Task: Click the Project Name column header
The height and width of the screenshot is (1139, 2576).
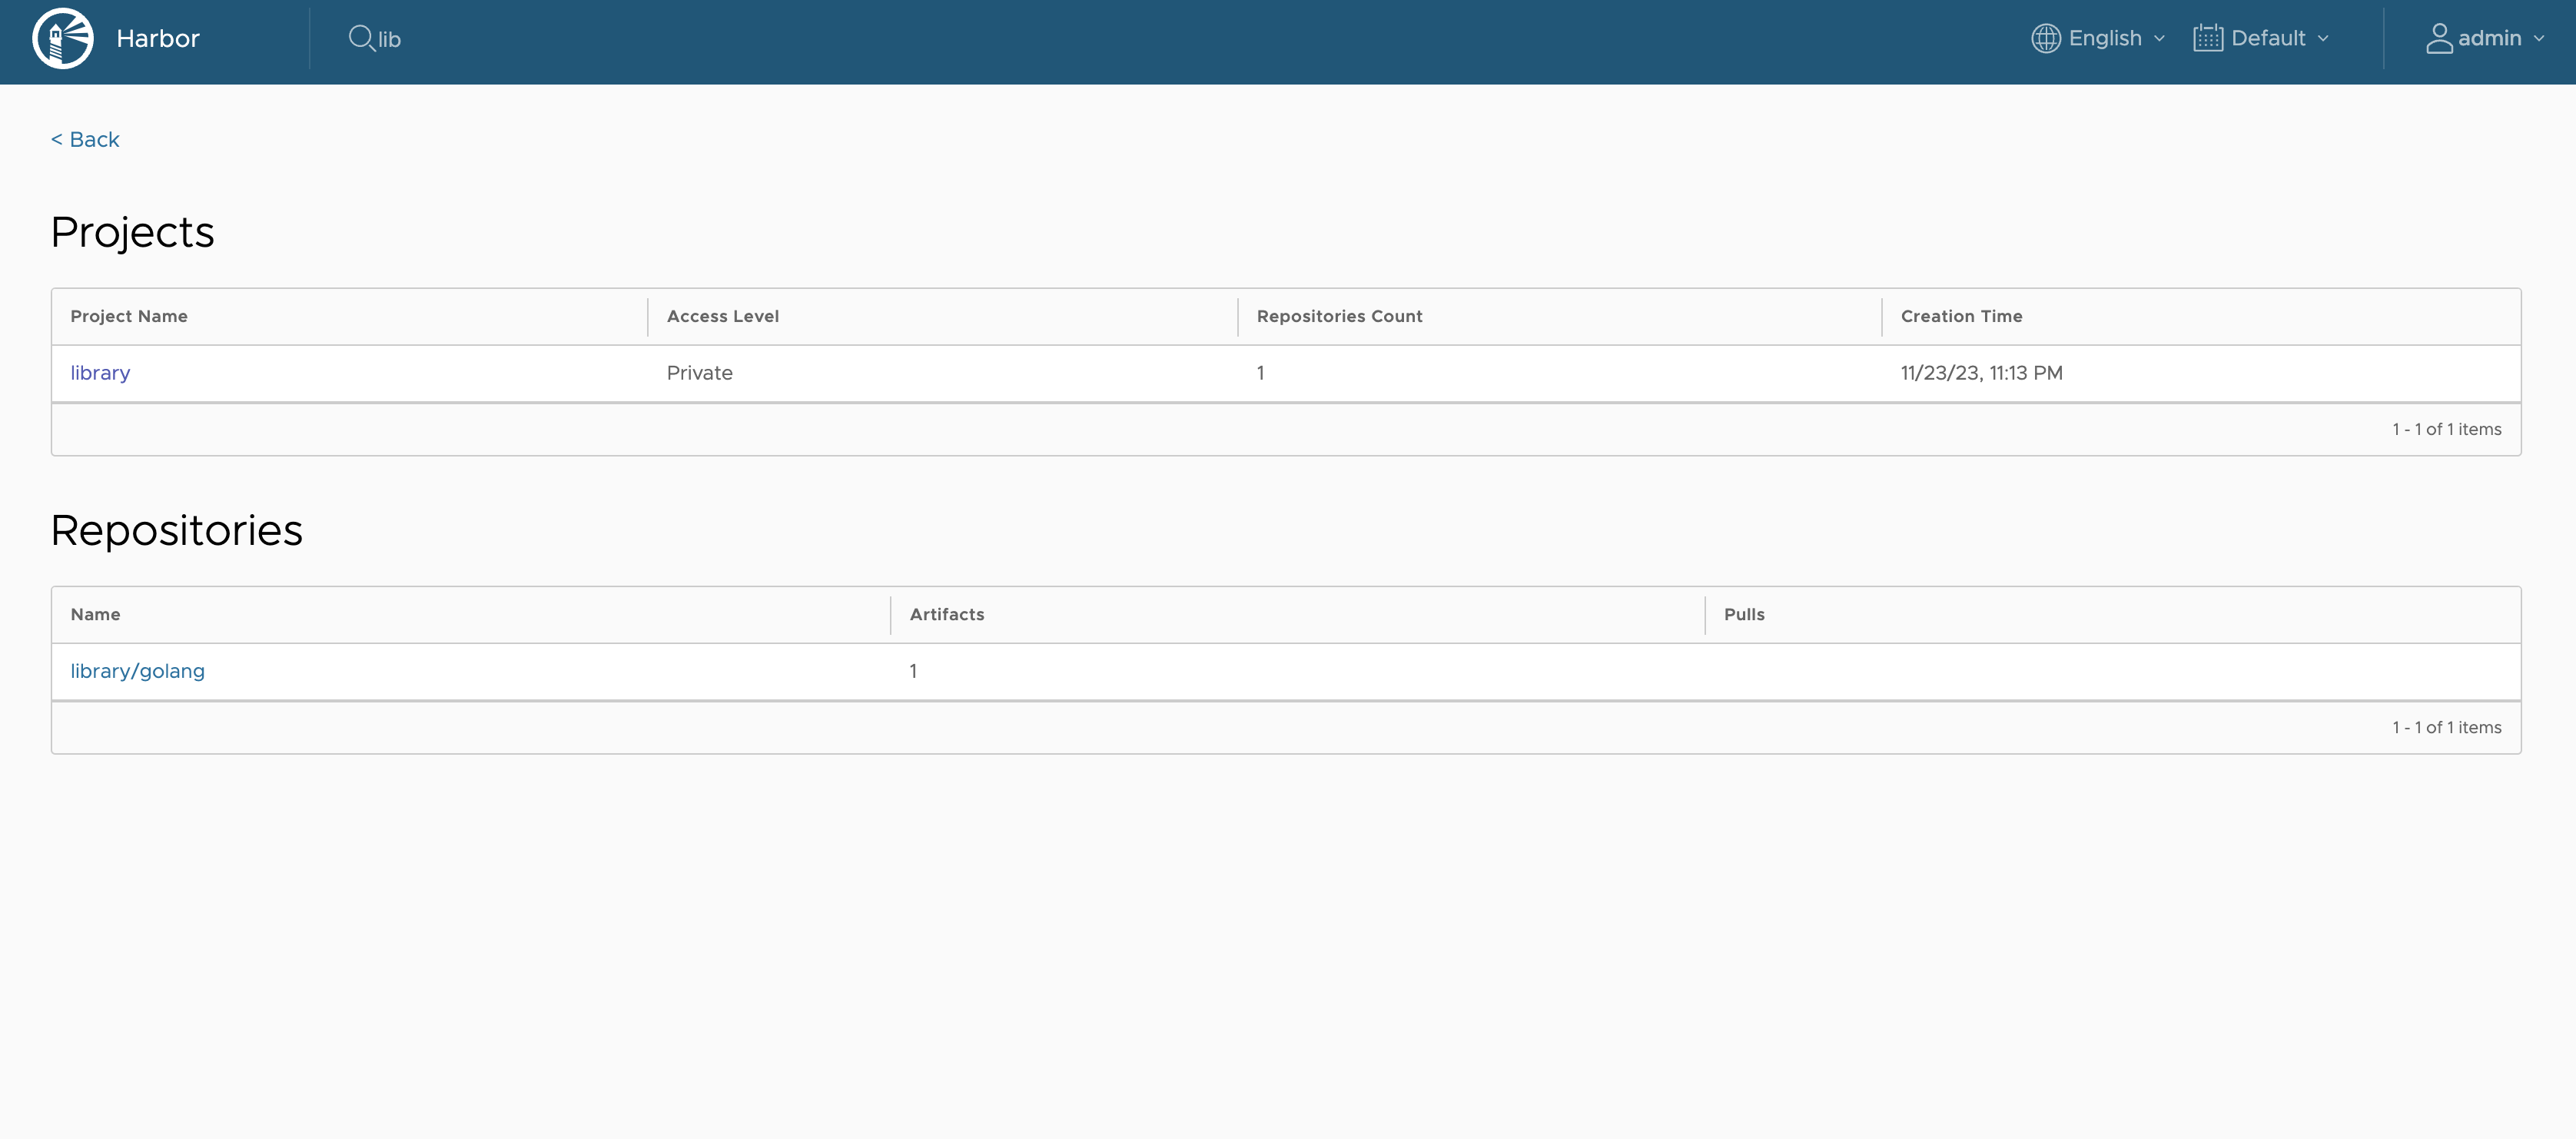Action: tap(128, 316)
